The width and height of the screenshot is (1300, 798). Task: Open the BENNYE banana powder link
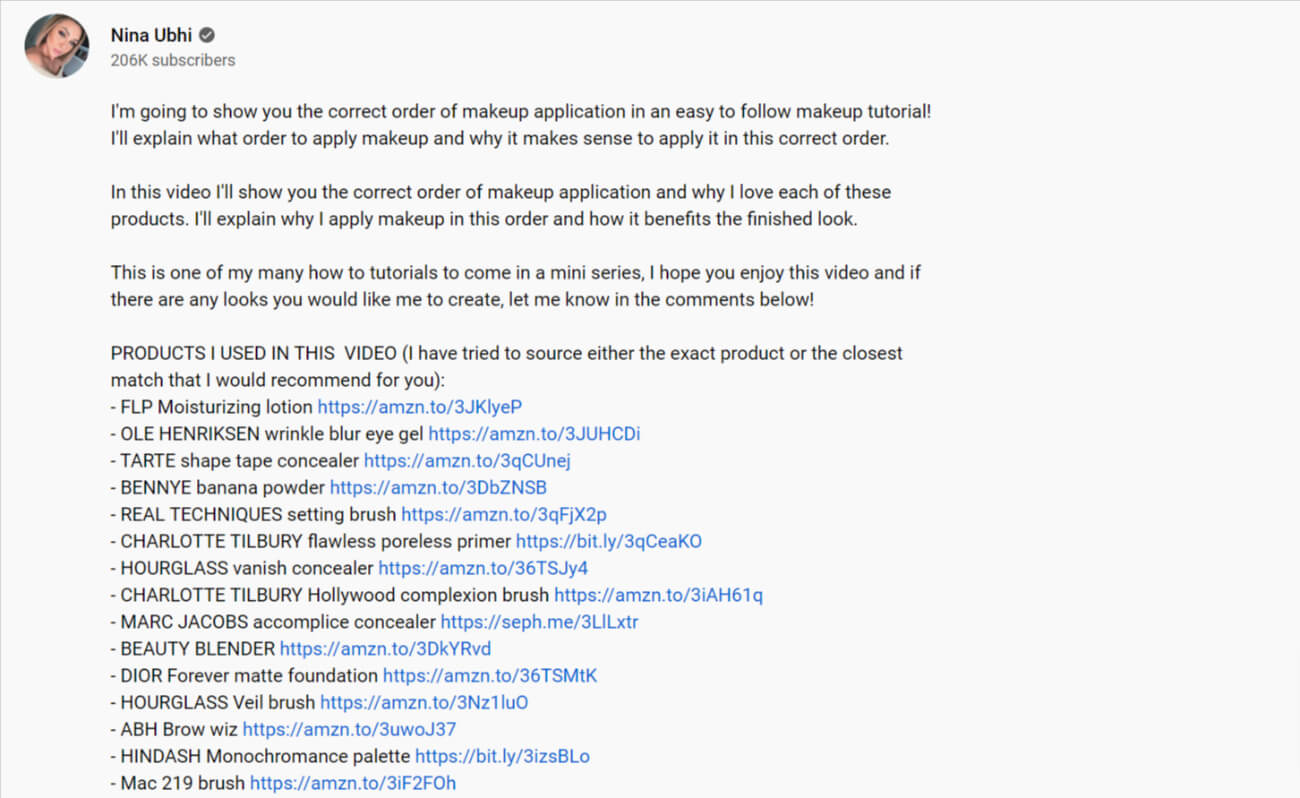(438, 488)
